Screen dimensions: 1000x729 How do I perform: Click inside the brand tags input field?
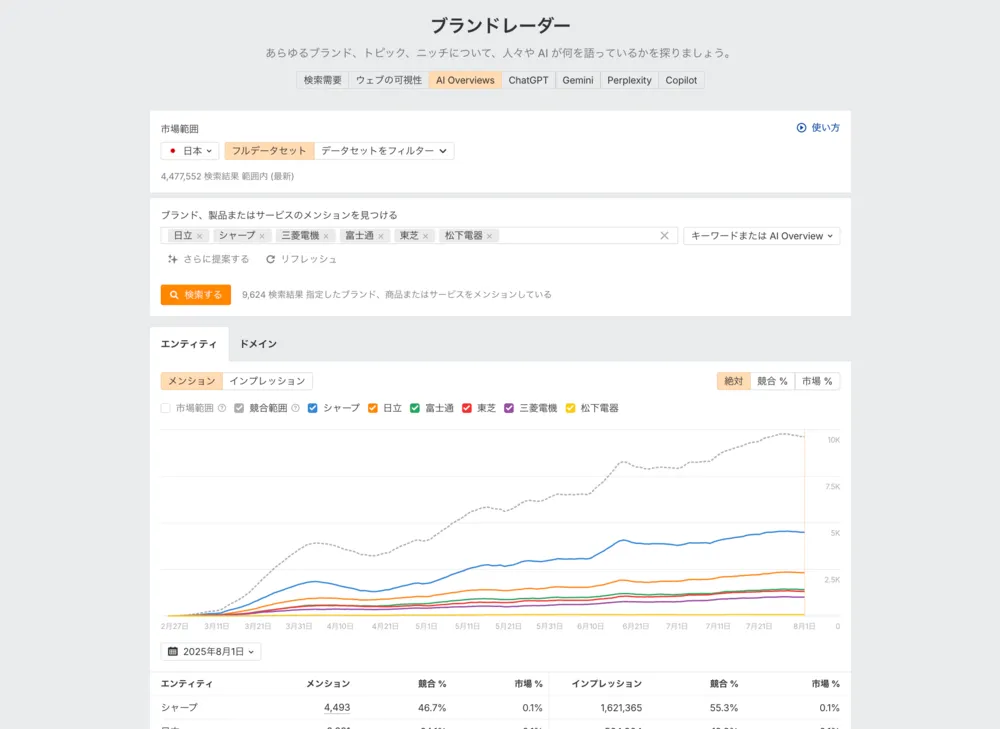coord(418,236)
